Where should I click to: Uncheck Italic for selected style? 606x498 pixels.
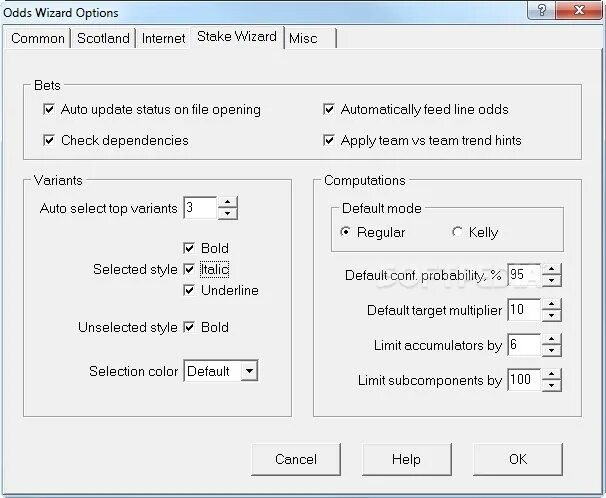click(x=189, y=269)
